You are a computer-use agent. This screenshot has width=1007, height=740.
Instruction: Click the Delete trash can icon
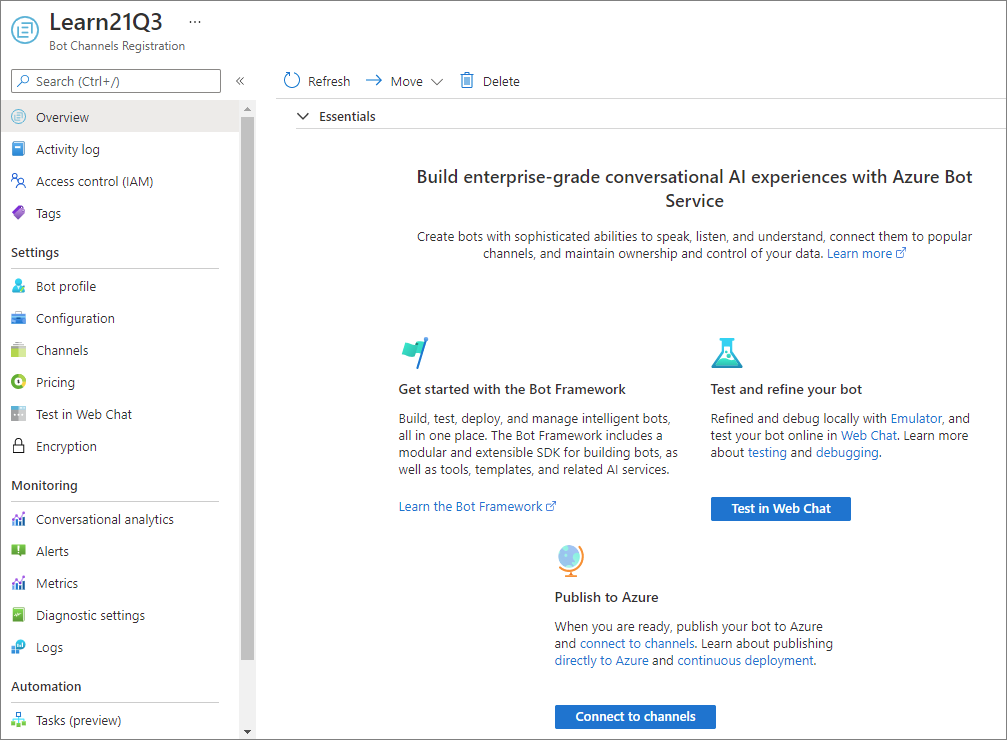tap(467, 80)
